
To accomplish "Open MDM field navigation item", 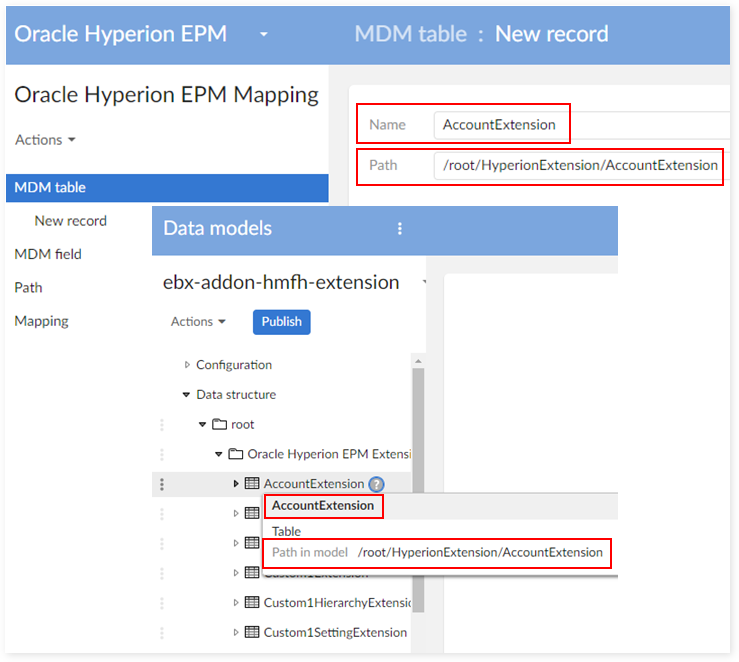I will pos(48,254).
